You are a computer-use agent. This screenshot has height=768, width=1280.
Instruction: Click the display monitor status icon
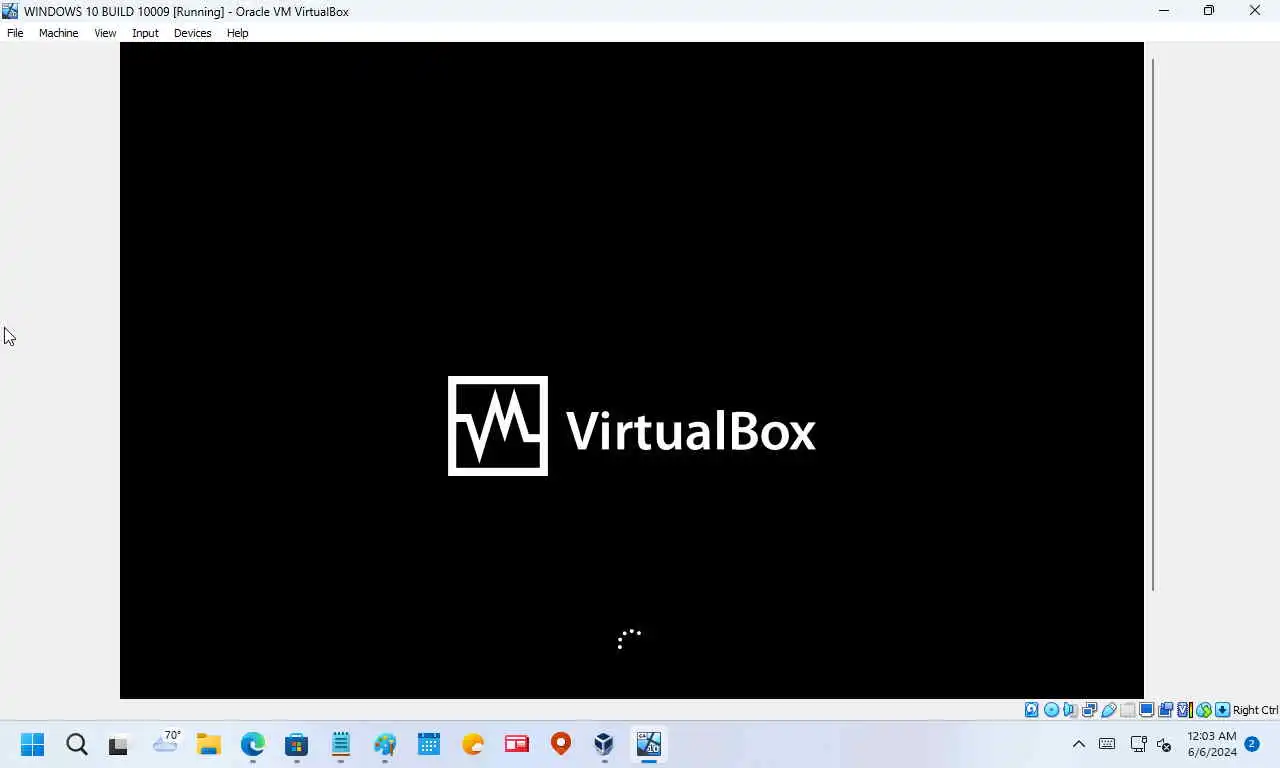(1146, 710)
